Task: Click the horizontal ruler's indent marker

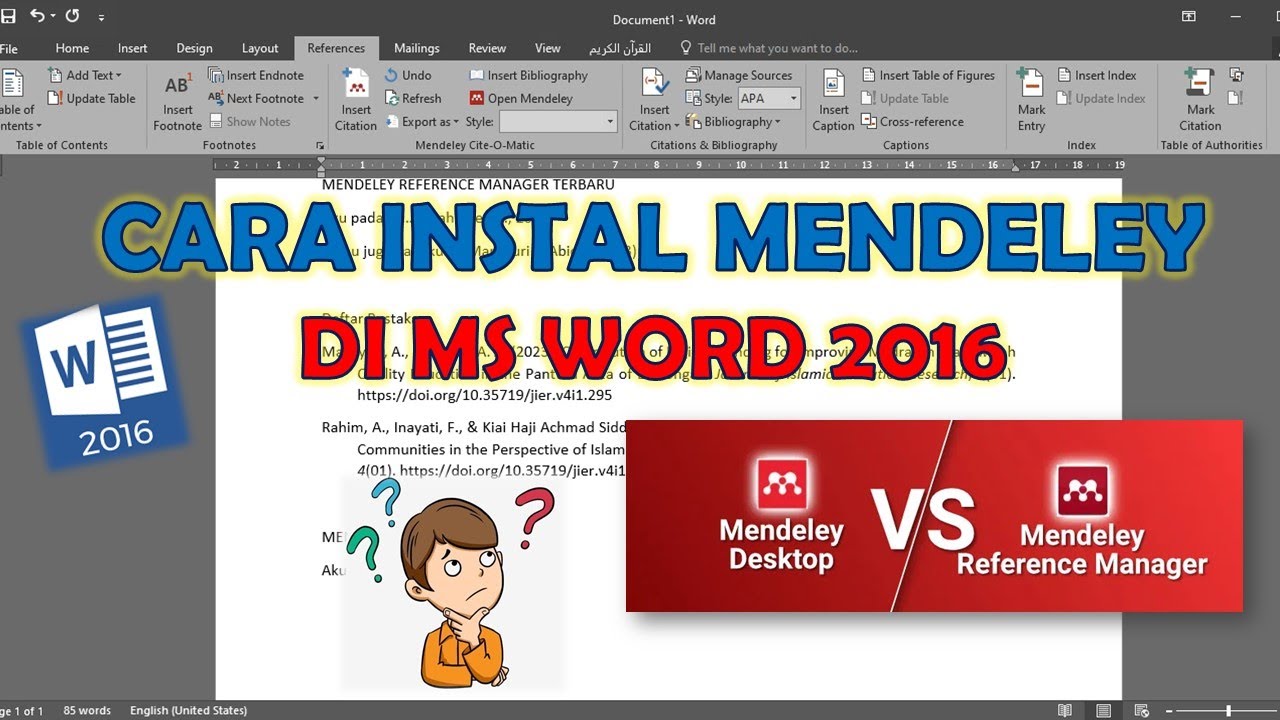Action: coord(320,165)
